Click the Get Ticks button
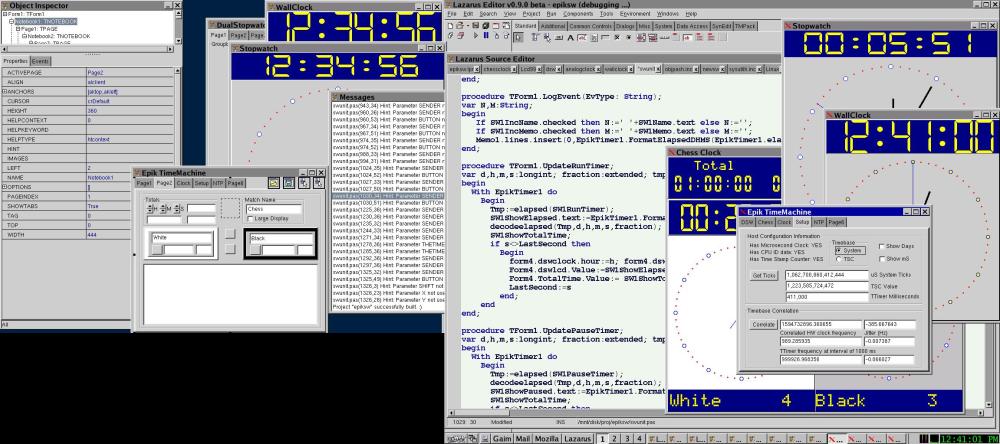1000x444 pixels. [x=765, y=275]
